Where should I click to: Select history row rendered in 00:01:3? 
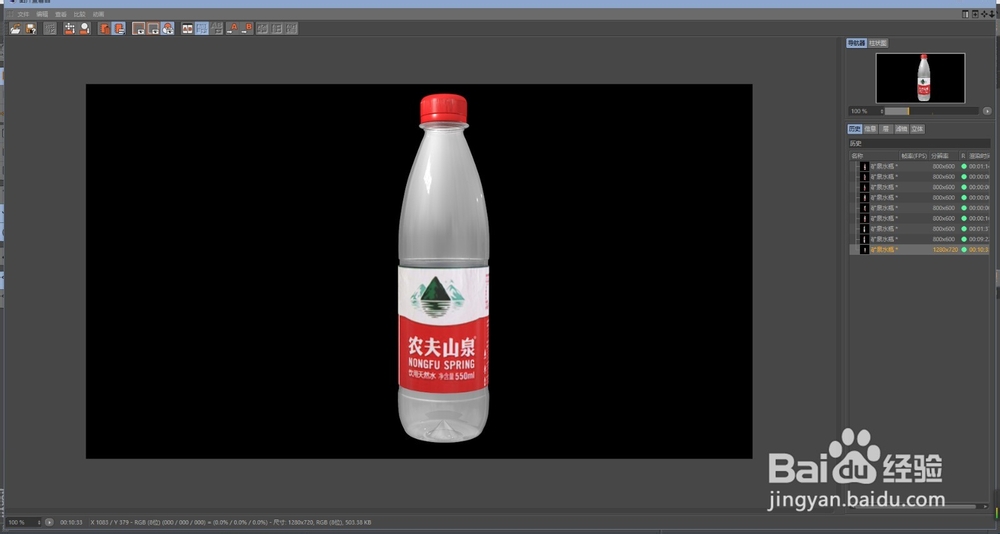pyautogui.click(x=919, y=229)
